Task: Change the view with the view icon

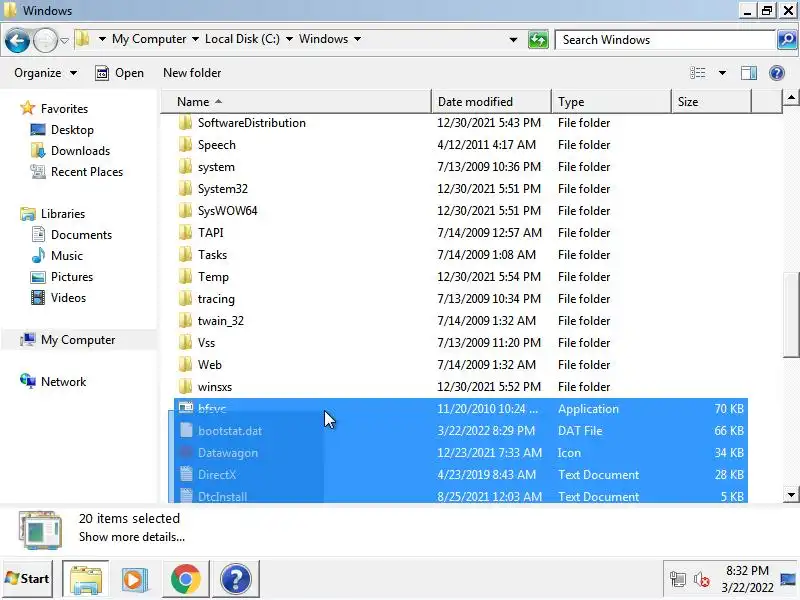Action: pyautogui.click(x=697, y=73)
